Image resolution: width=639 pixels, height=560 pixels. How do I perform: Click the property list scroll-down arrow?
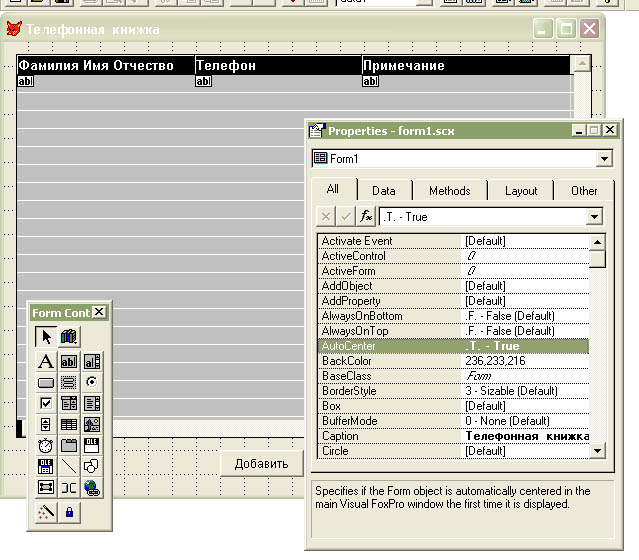[x=597, y=451]
